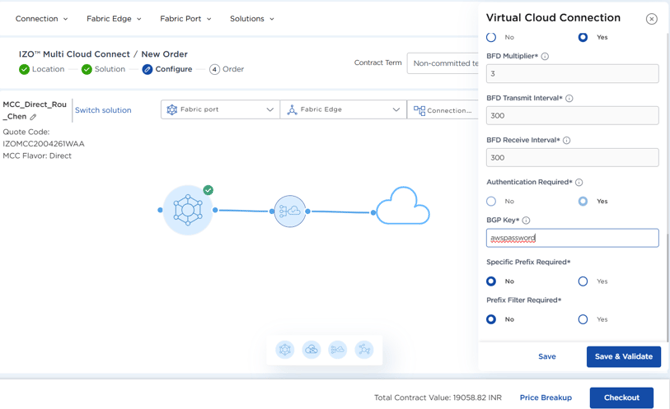This screenshot has width=670, height=409.
Task: Select No radio at top of panel
Action: [491, 37]
